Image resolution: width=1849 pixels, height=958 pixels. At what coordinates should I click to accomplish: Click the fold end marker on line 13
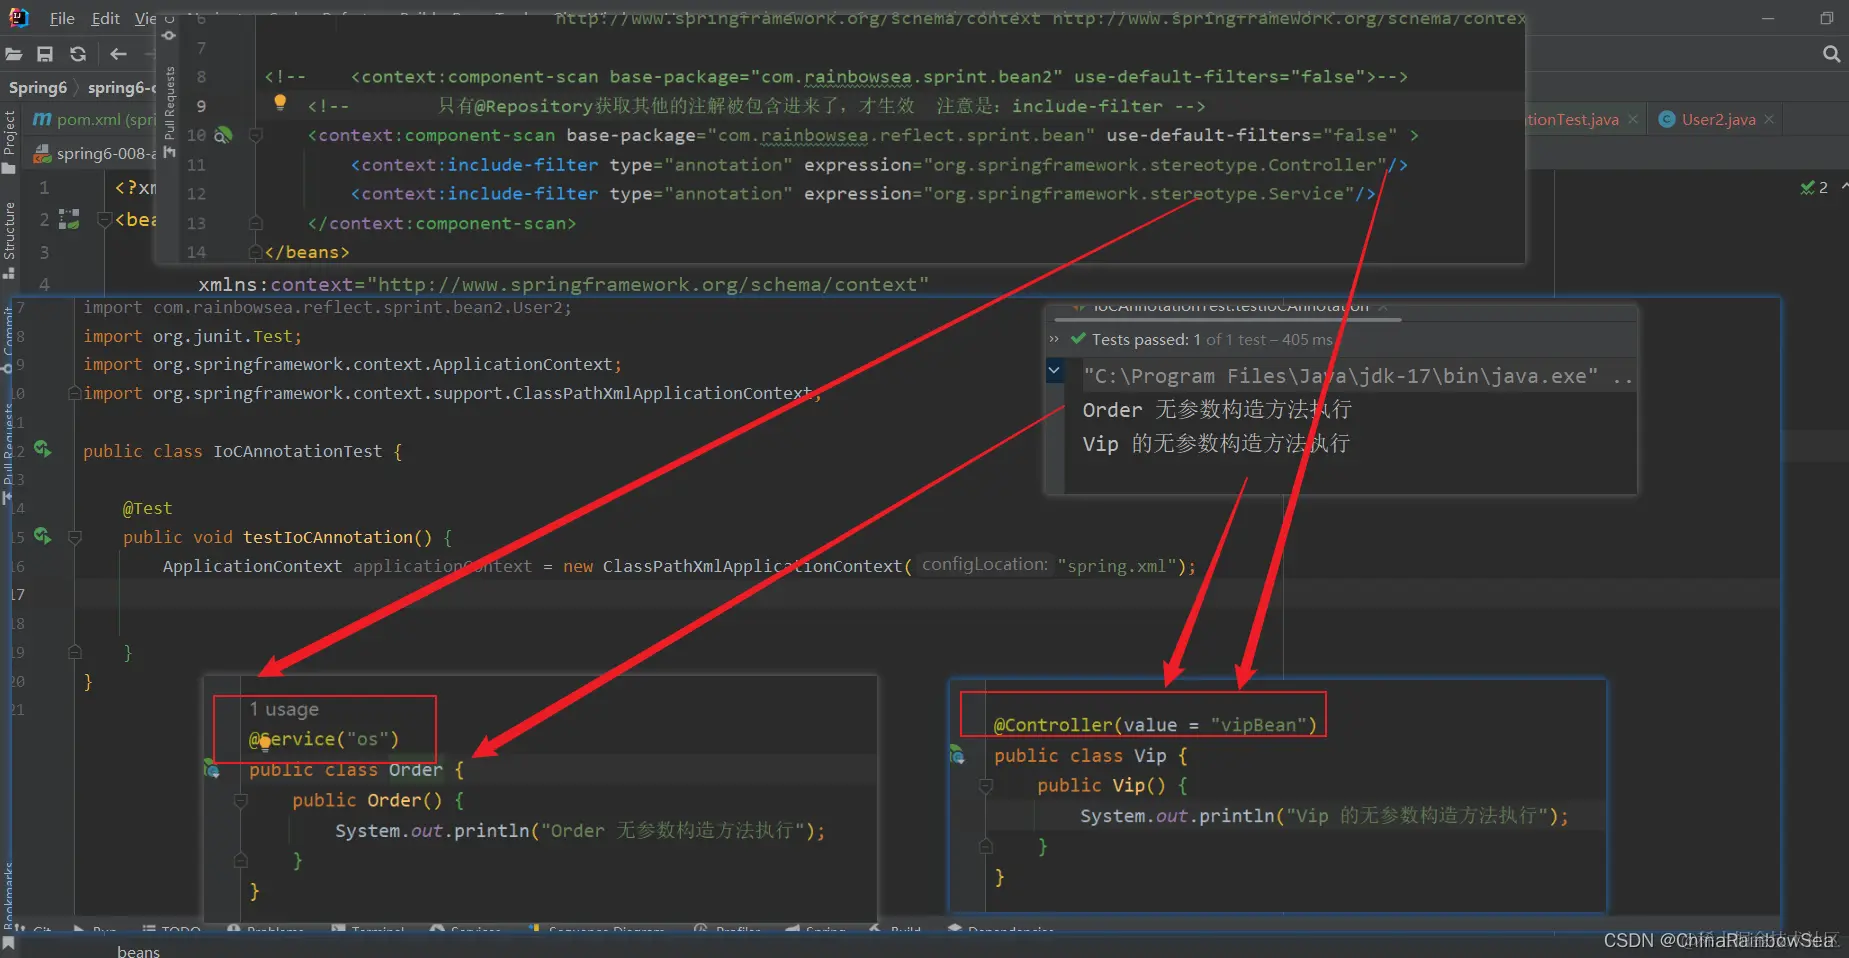pyautogui.click(x=256, y=223)
